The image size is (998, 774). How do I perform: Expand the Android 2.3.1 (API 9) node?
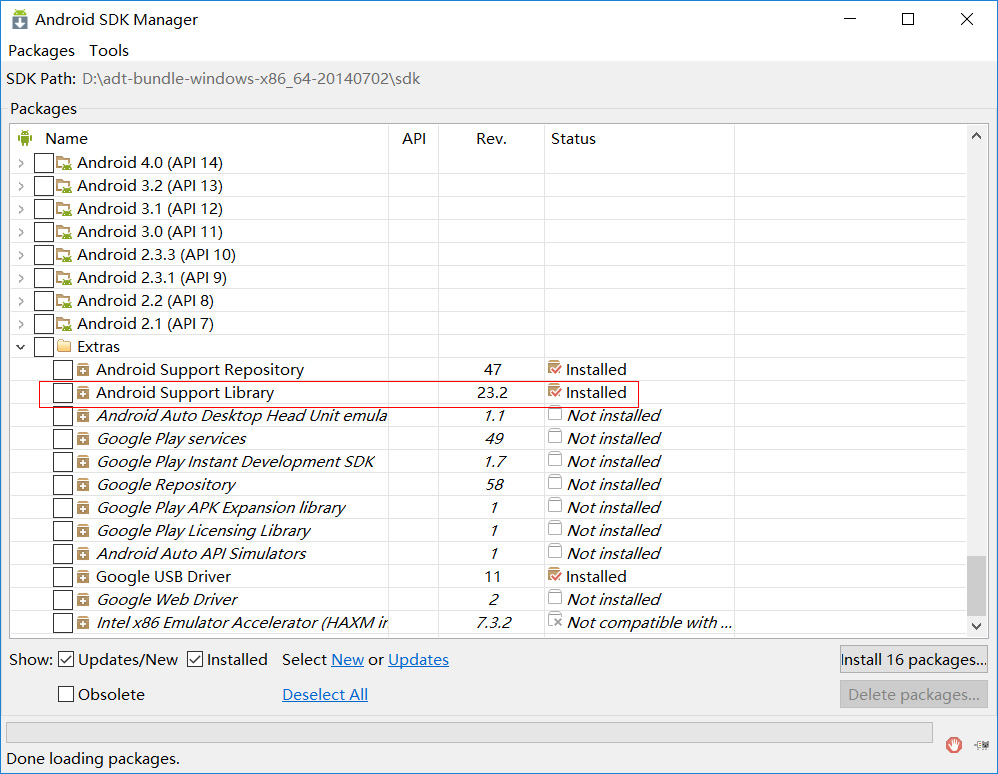(x=21, y=278)
